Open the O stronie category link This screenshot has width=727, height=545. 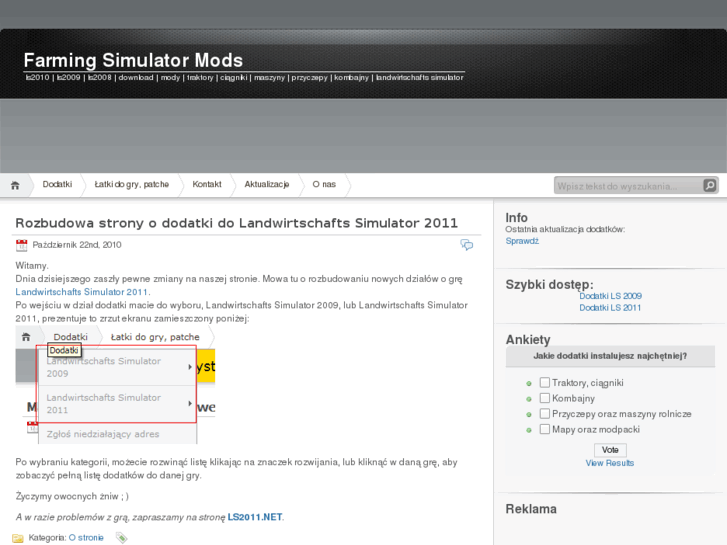coord(86,538)
